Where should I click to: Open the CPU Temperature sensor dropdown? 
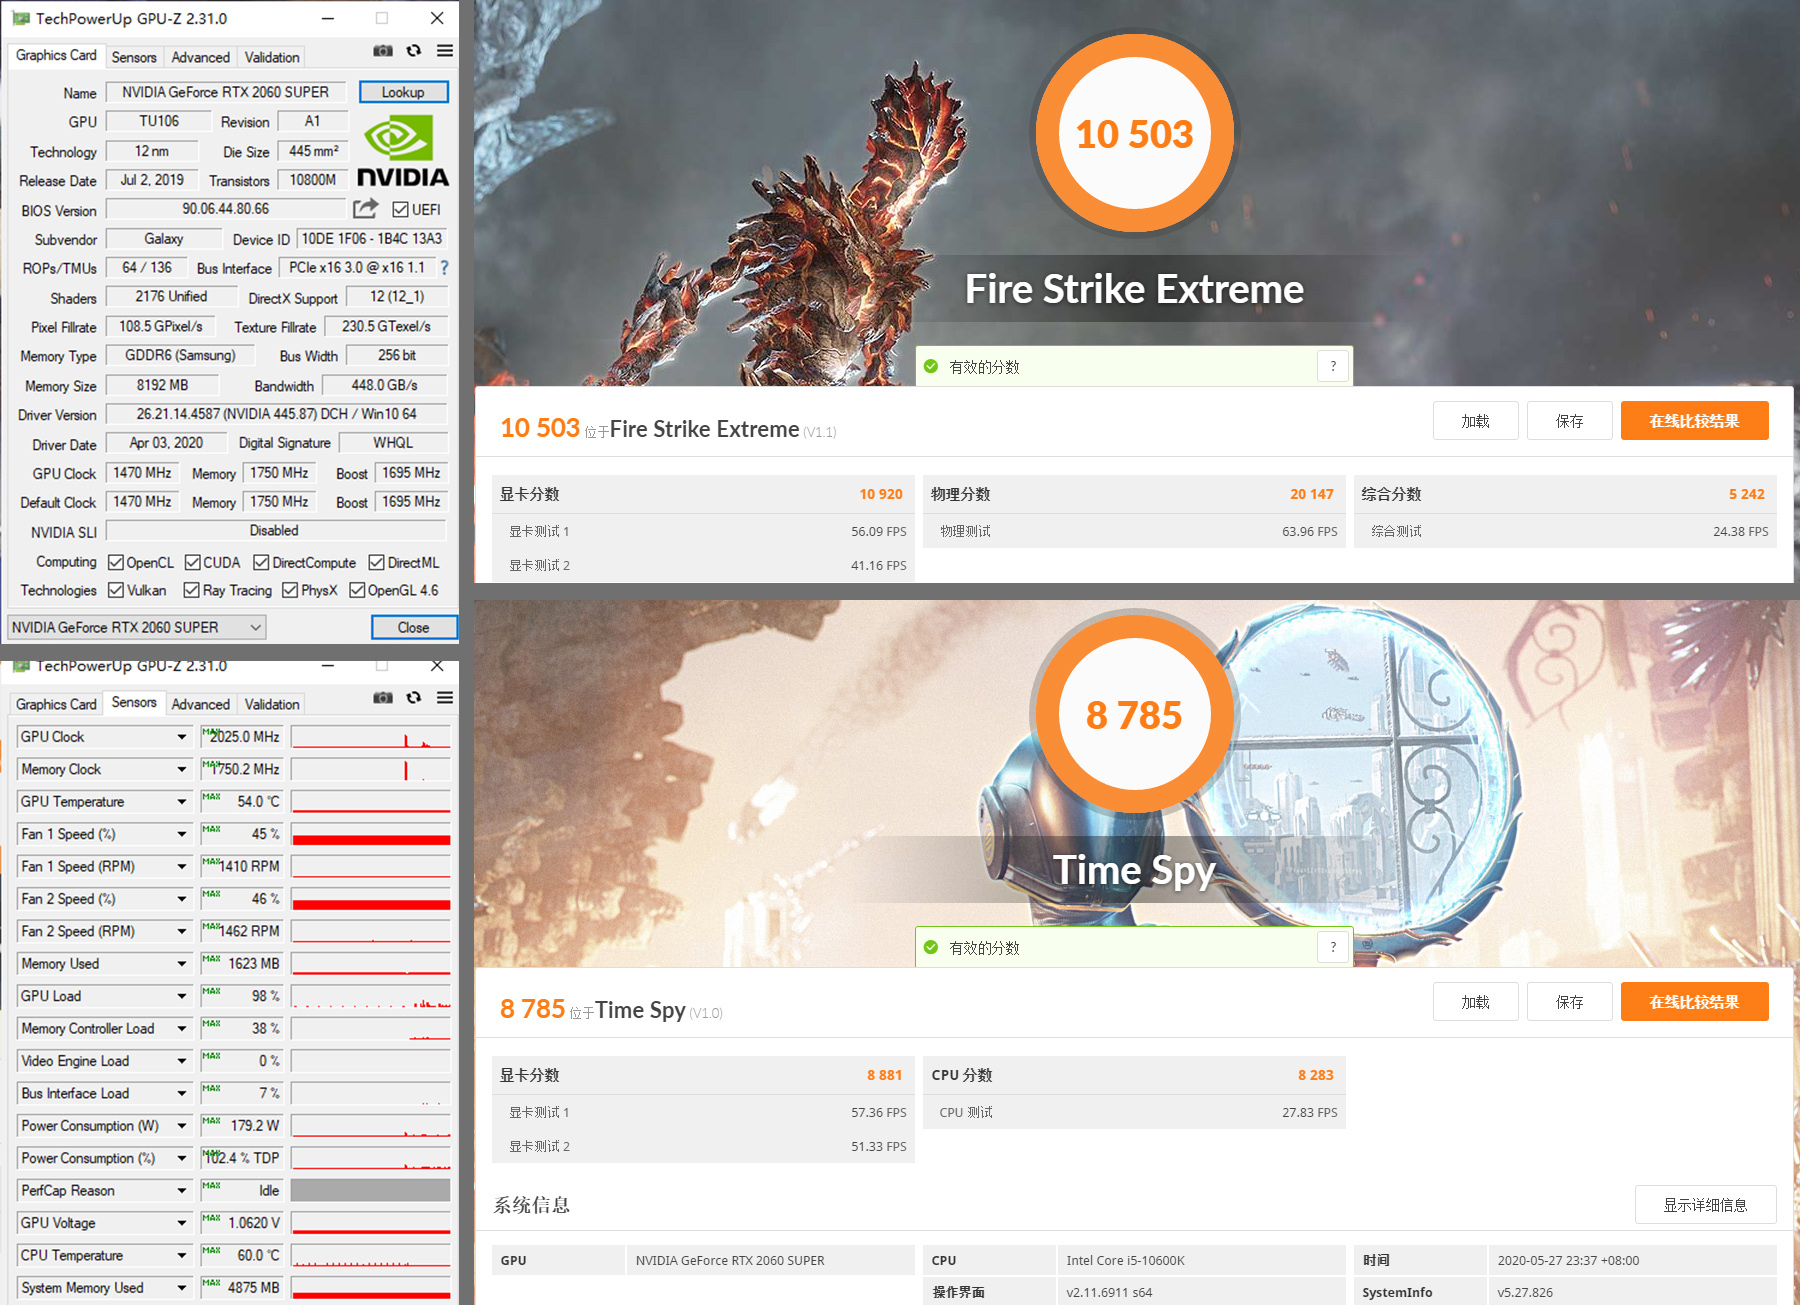point(181,1256)
